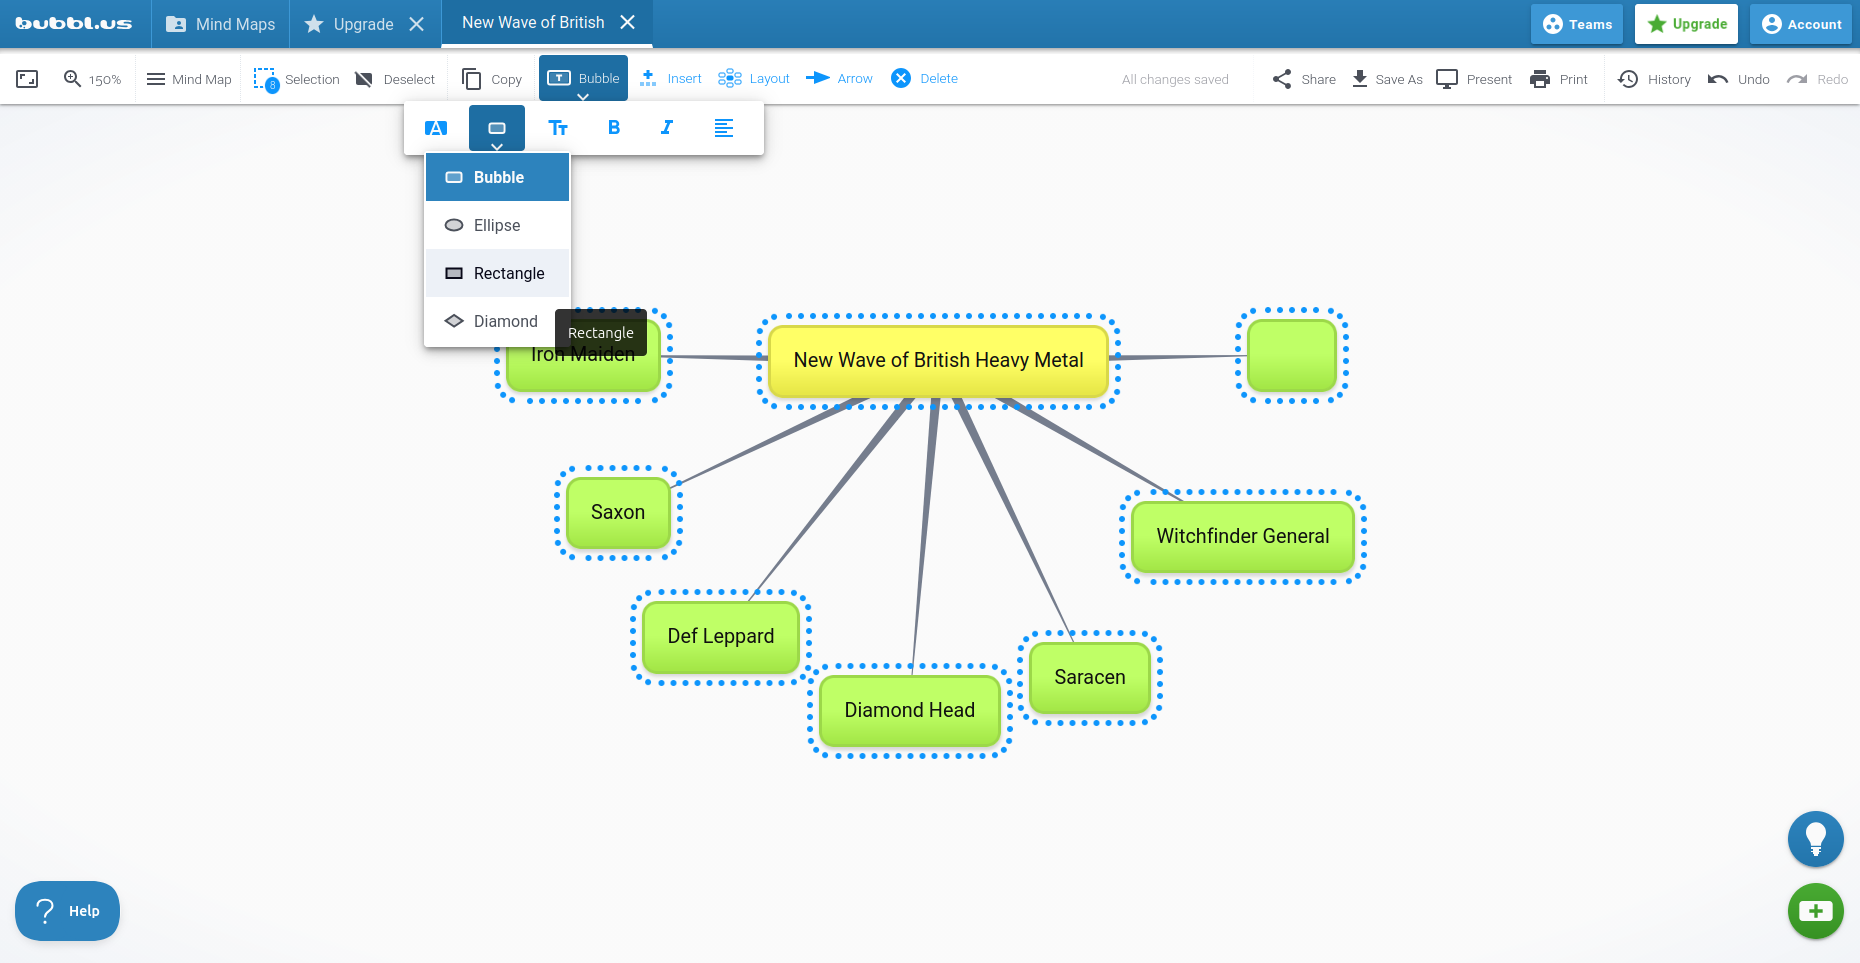
Task: Expand the Bubble toolbar dropdown
Action: pos(583,78)
